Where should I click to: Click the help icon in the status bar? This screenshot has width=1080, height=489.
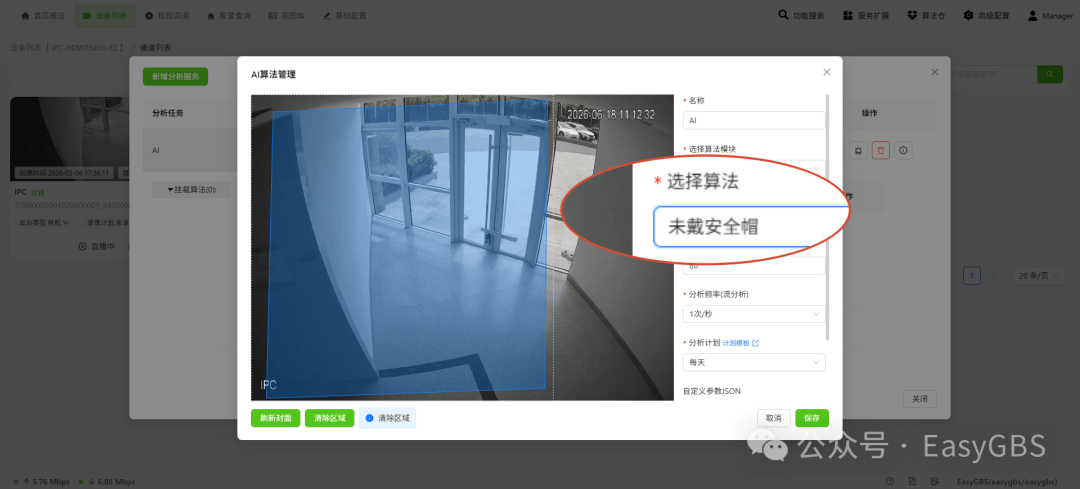pos(890,481)
